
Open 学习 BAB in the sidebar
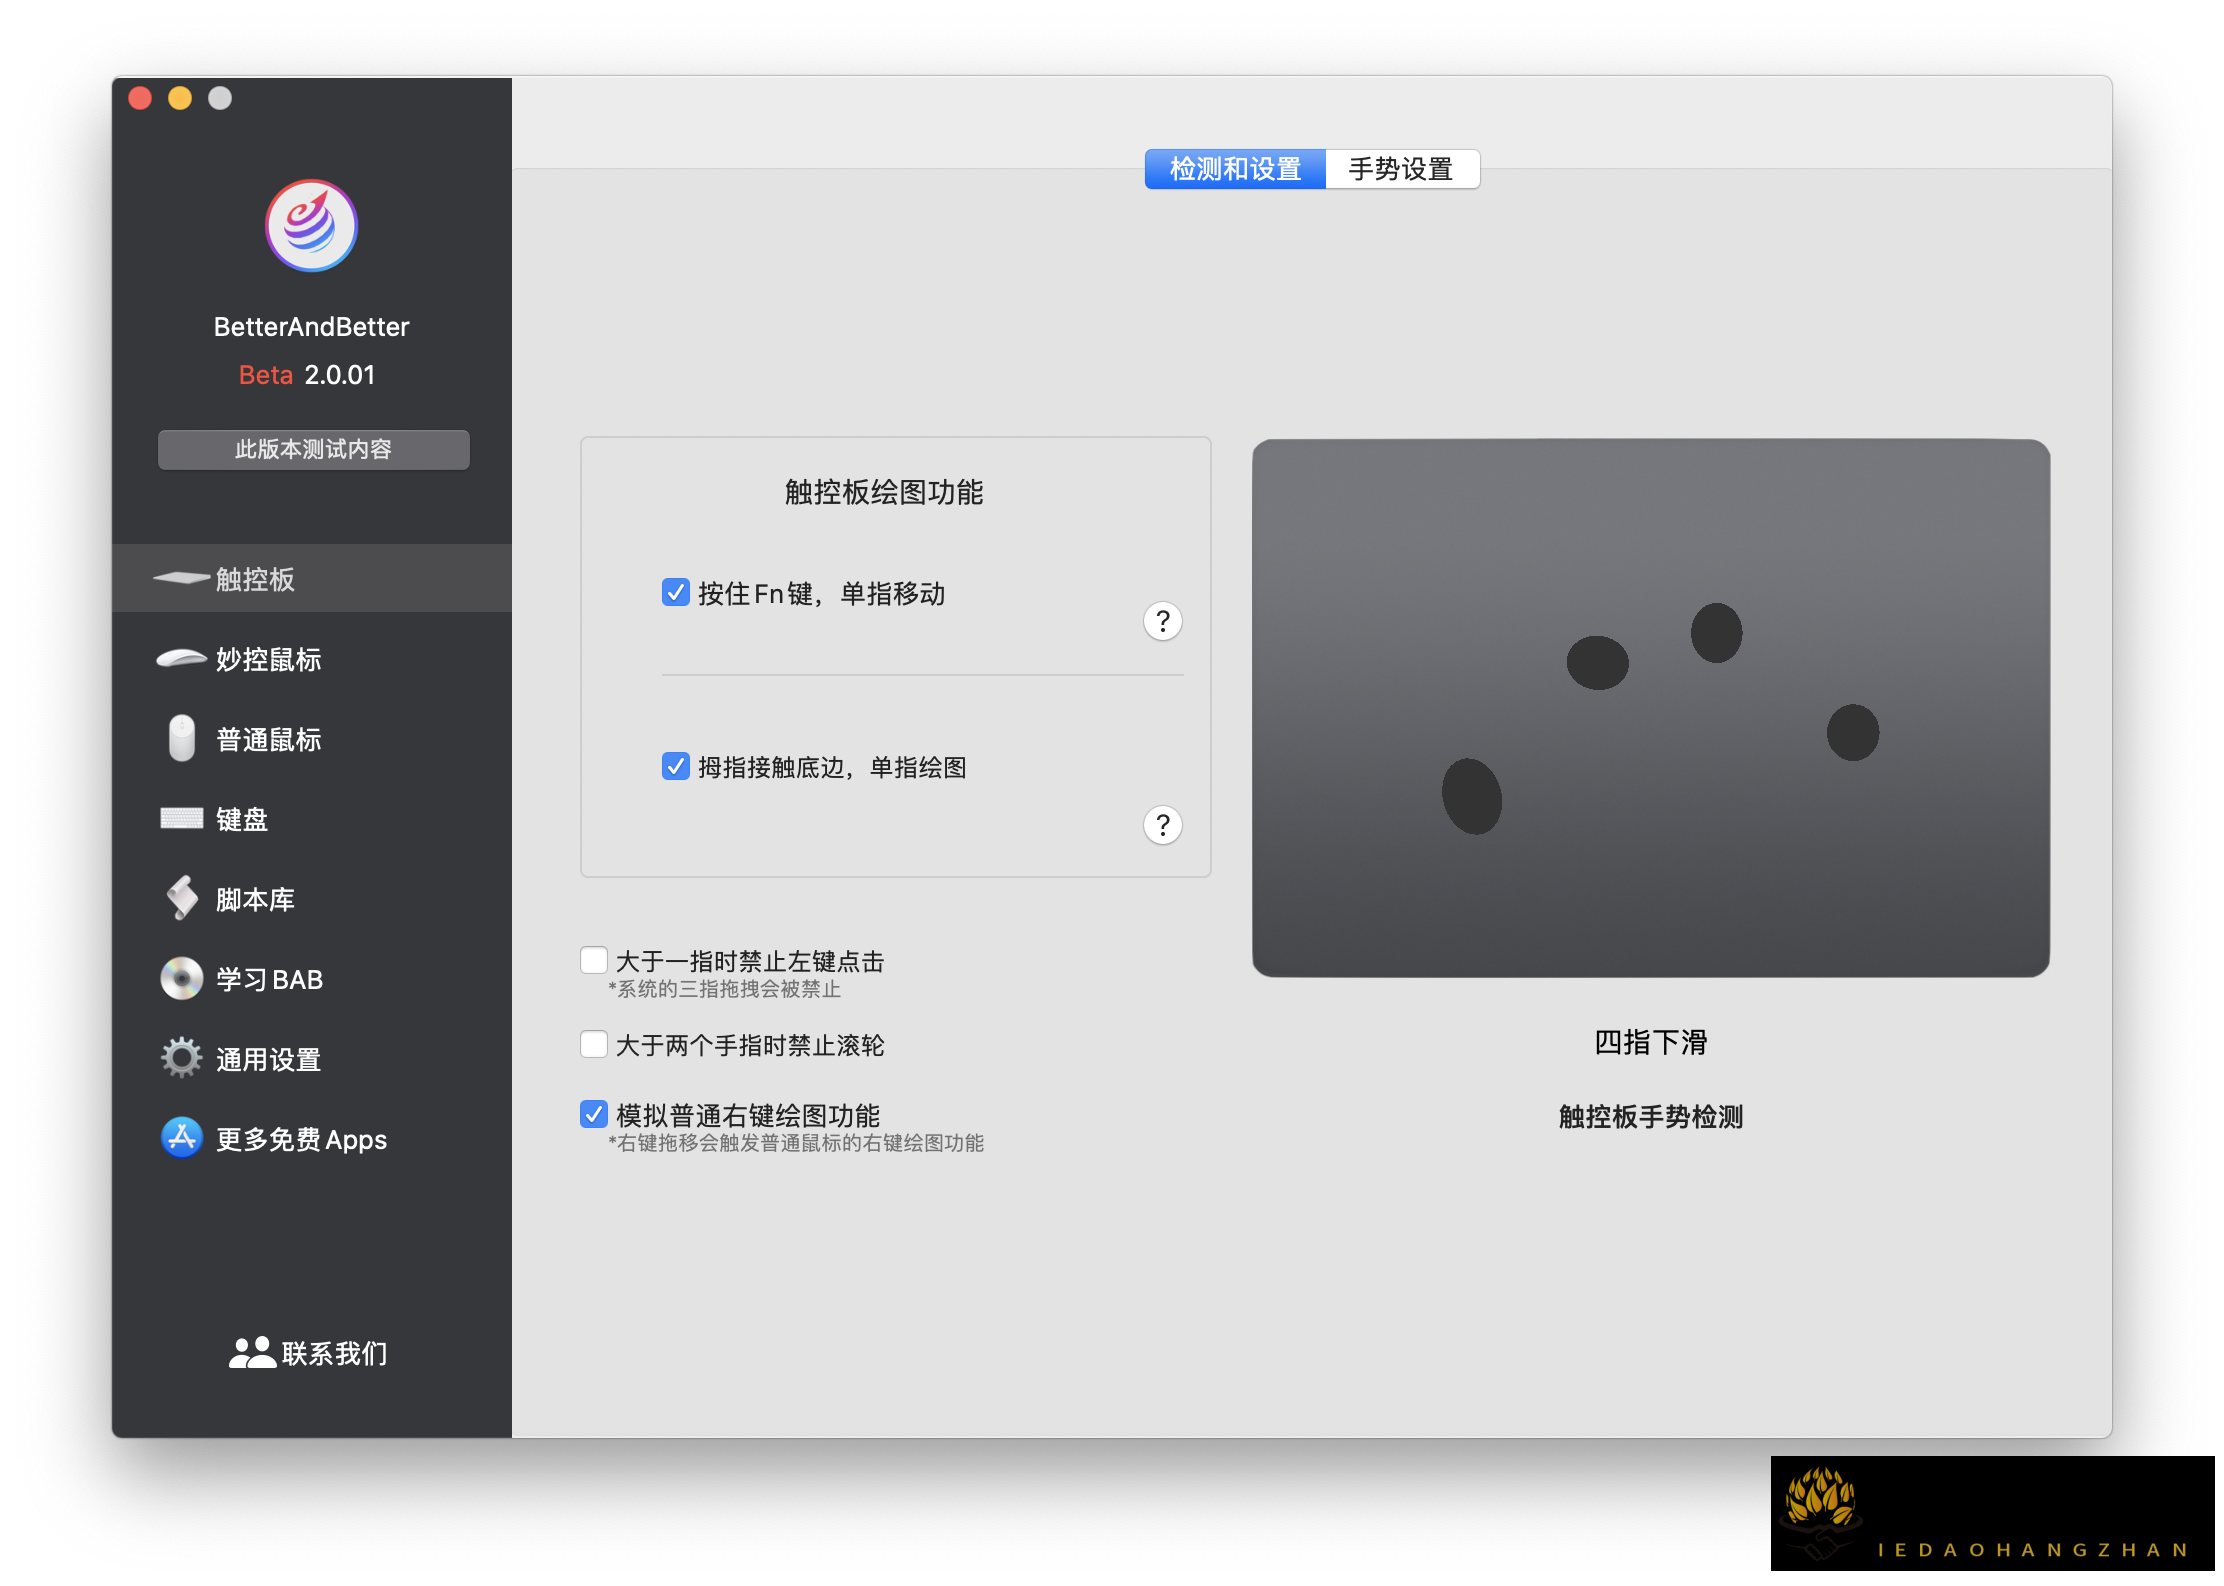[311, 978]
